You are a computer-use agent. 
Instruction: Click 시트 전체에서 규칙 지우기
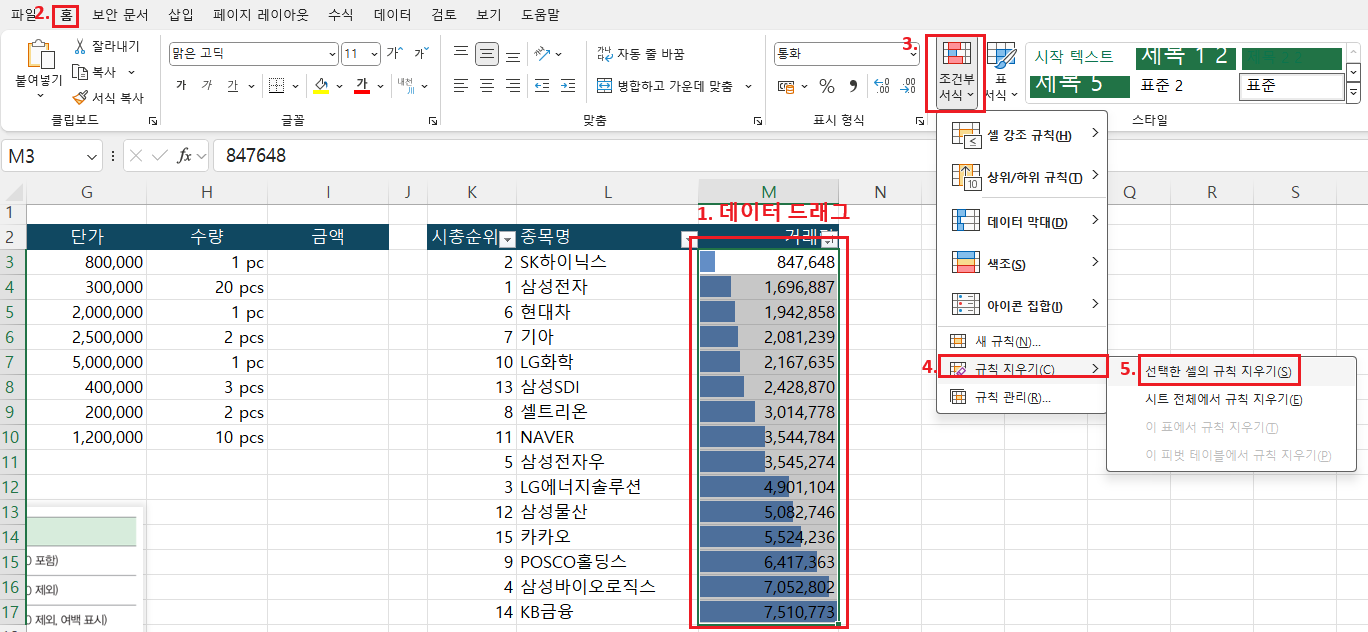tap(1223, 399)
